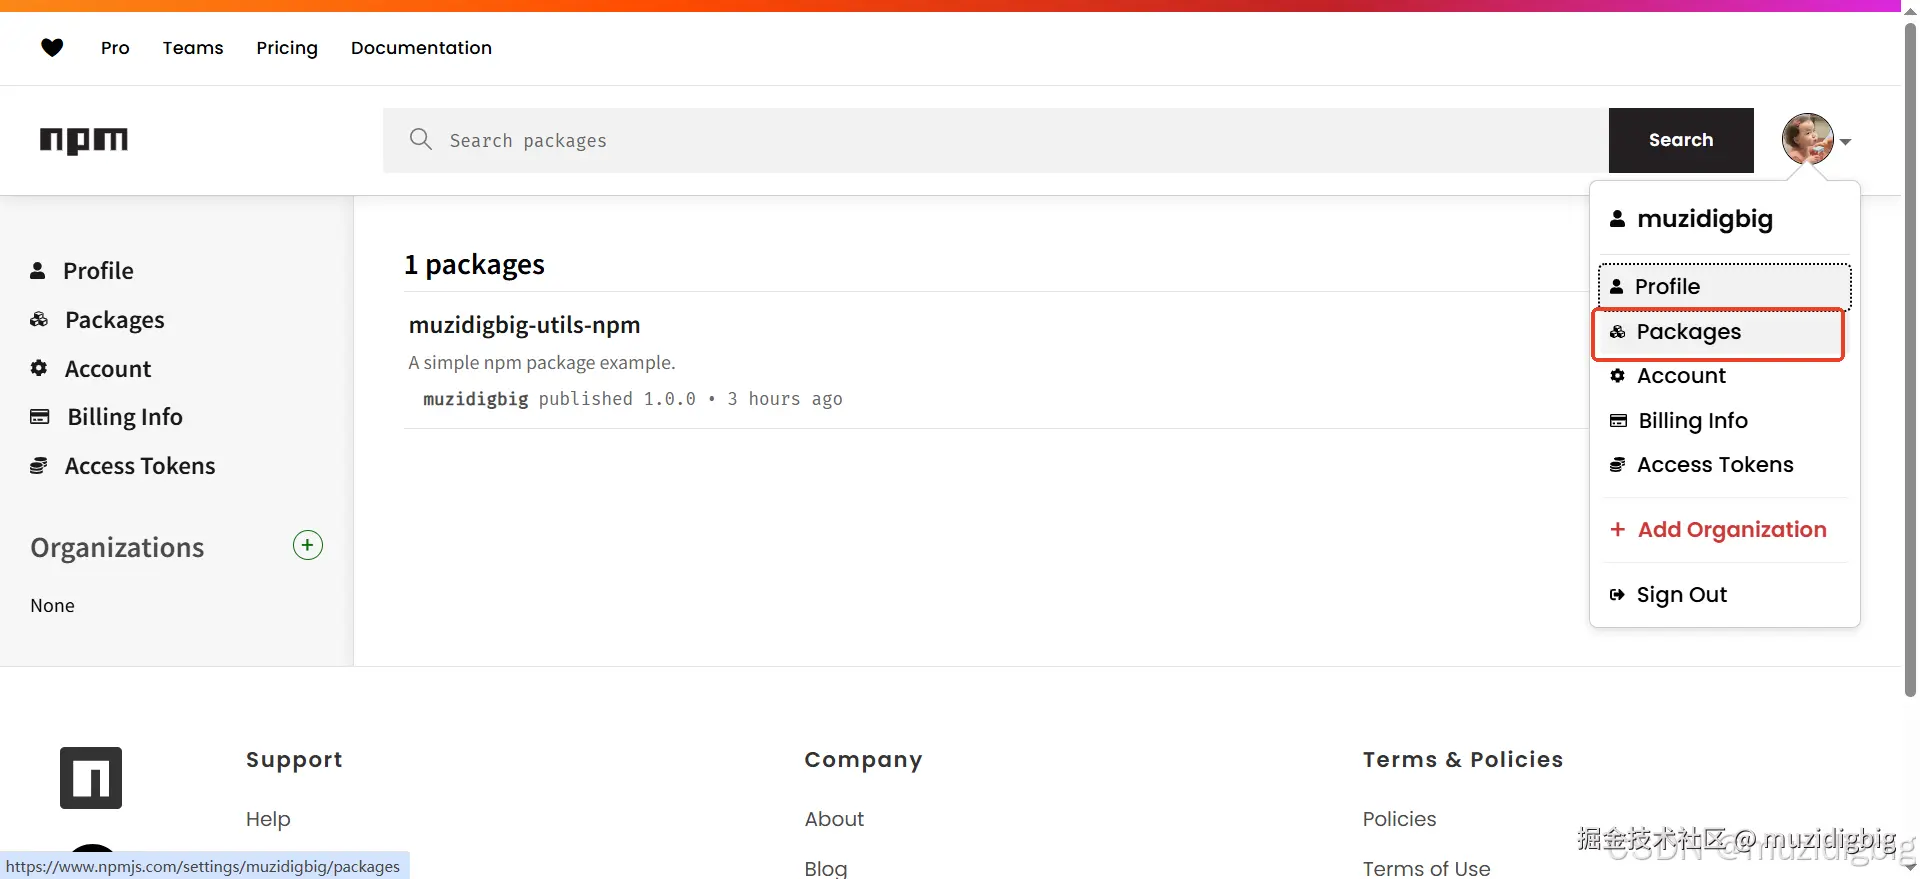Open the Policies footer link
1920x879 pixels.
(1399, 818)
